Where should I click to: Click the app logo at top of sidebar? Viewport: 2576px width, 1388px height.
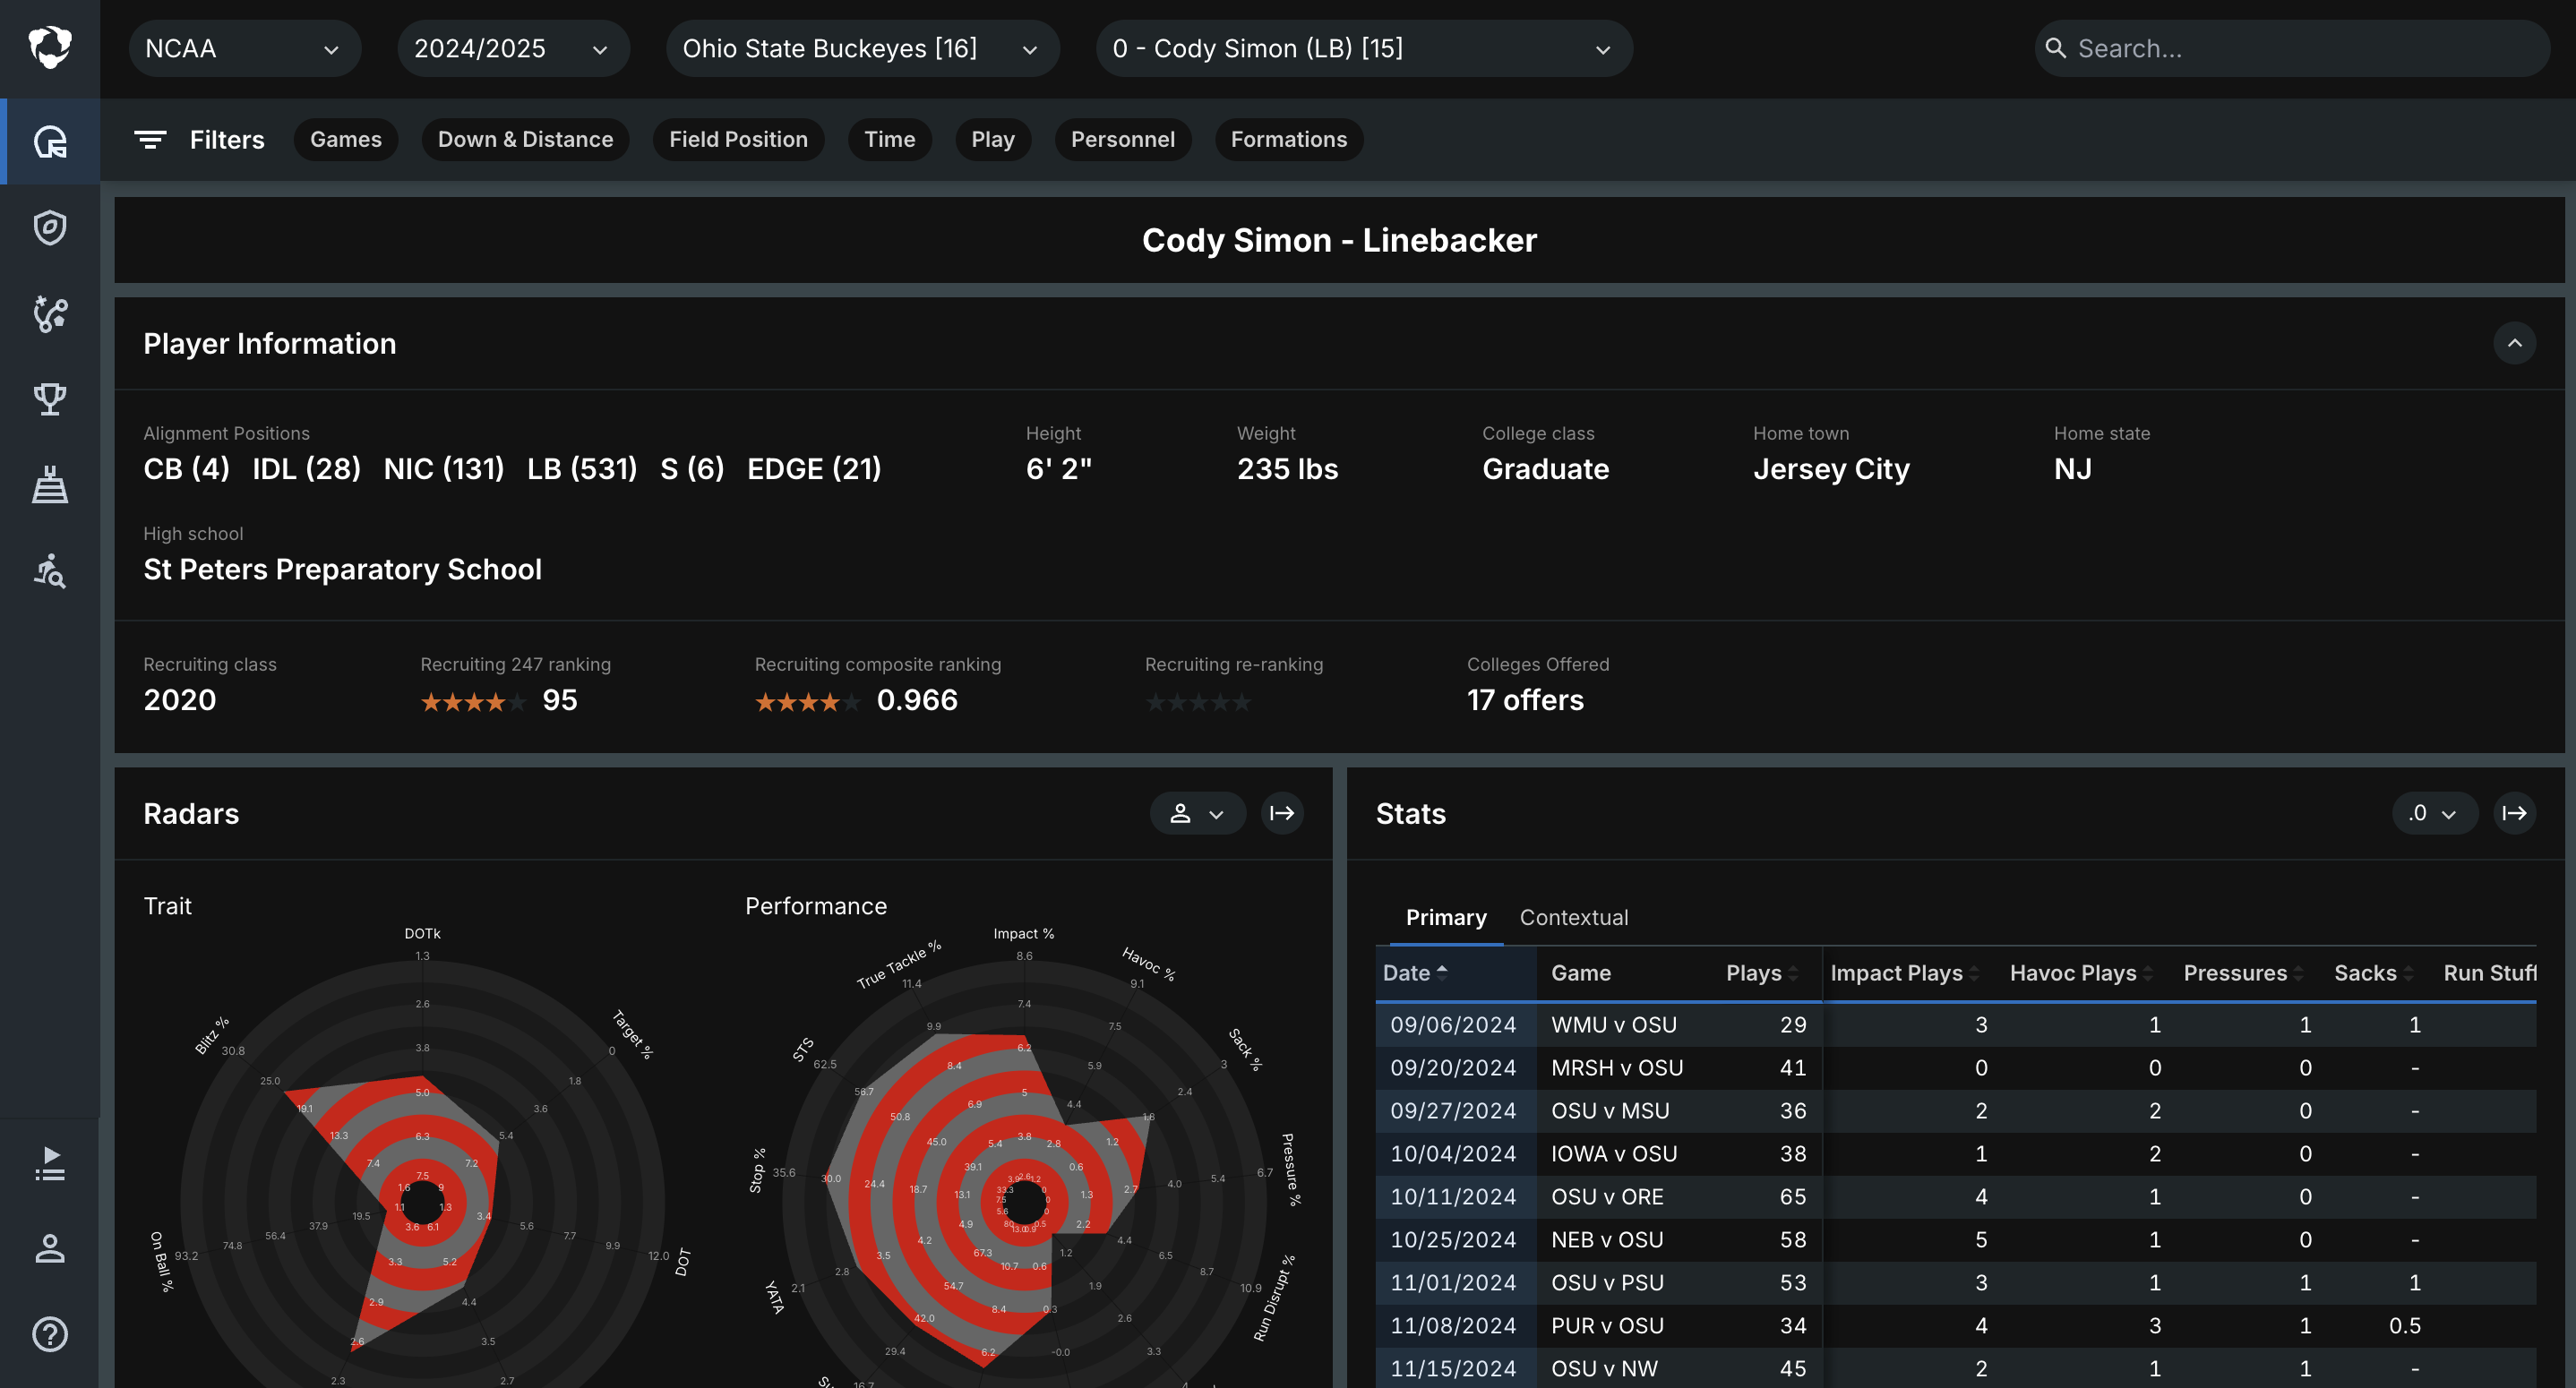click(50, 48)
